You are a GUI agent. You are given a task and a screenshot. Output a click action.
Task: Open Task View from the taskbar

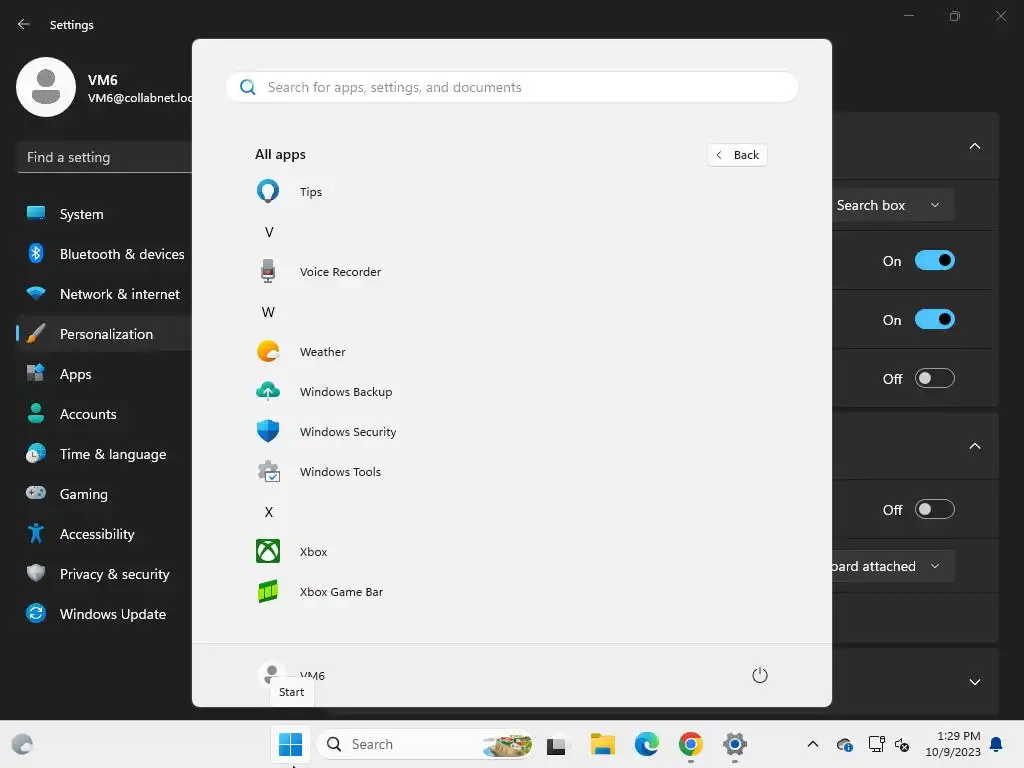[x=556, y=744]
